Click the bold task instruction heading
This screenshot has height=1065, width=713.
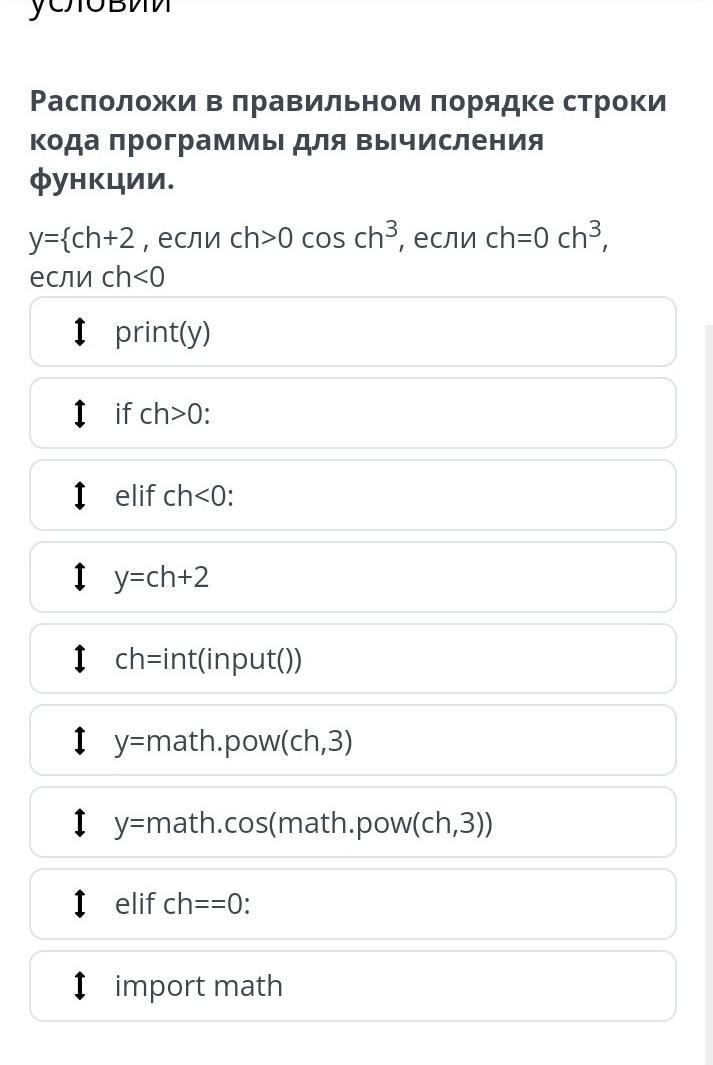tap(347, 140)
